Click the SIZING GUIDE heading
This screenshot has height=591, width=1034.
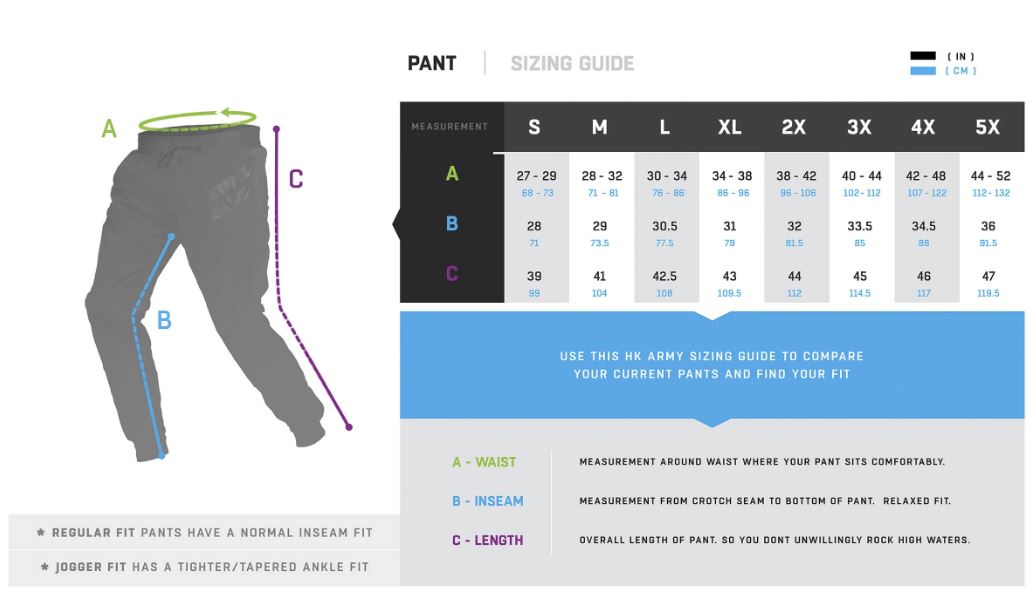[x=572, y=64]
